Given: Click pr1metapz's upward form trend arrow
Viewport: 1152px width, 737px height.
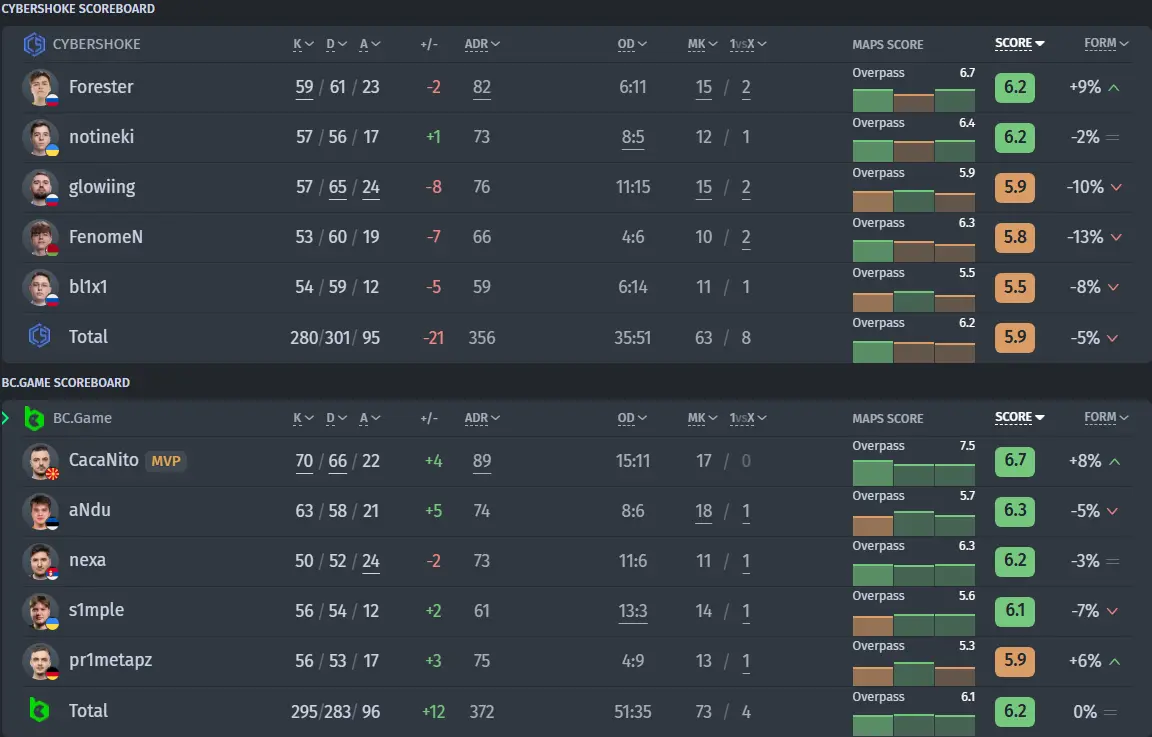Looking at the screenshot, I should [x=1115, y=661].
